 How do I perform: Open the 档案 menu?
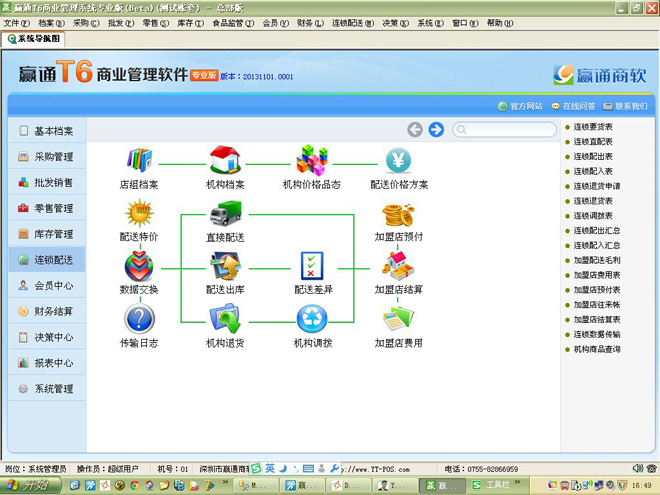pyautogui.click(x=51, y=23)
